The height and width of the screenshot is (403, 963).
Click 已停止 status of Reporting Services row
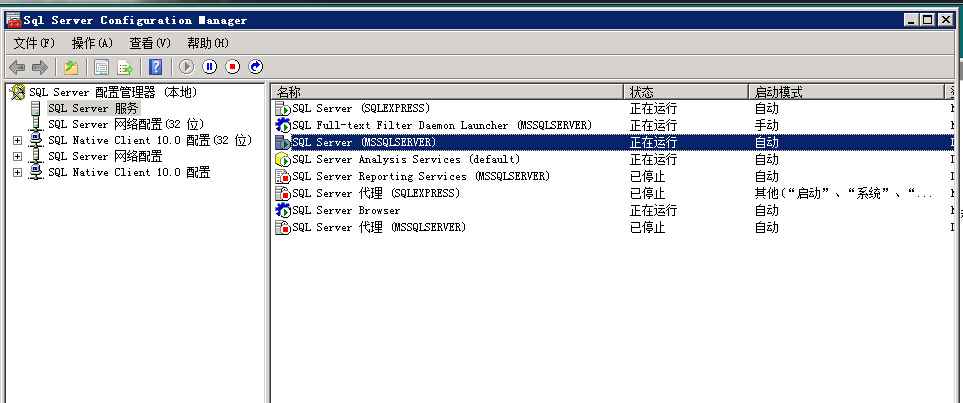(x=648, y=176)
